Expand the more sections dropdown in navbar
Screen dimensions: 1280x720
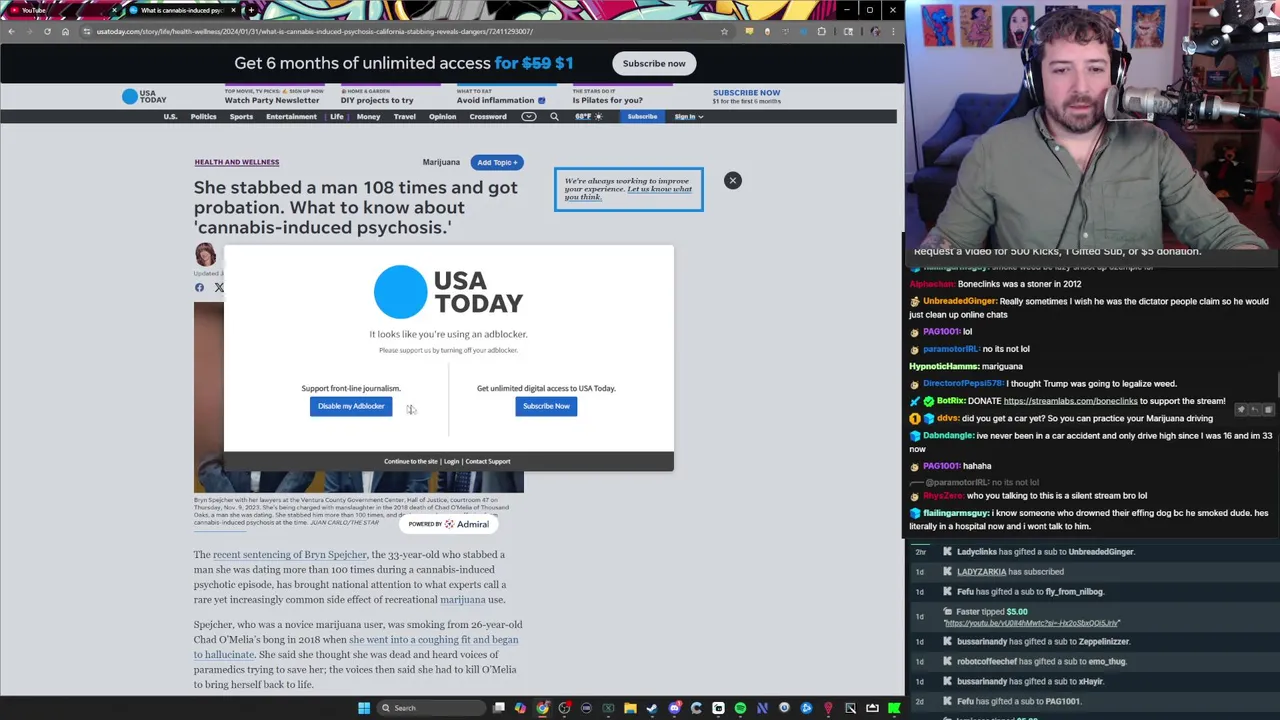pyautogui.click(x=529, y=117)
